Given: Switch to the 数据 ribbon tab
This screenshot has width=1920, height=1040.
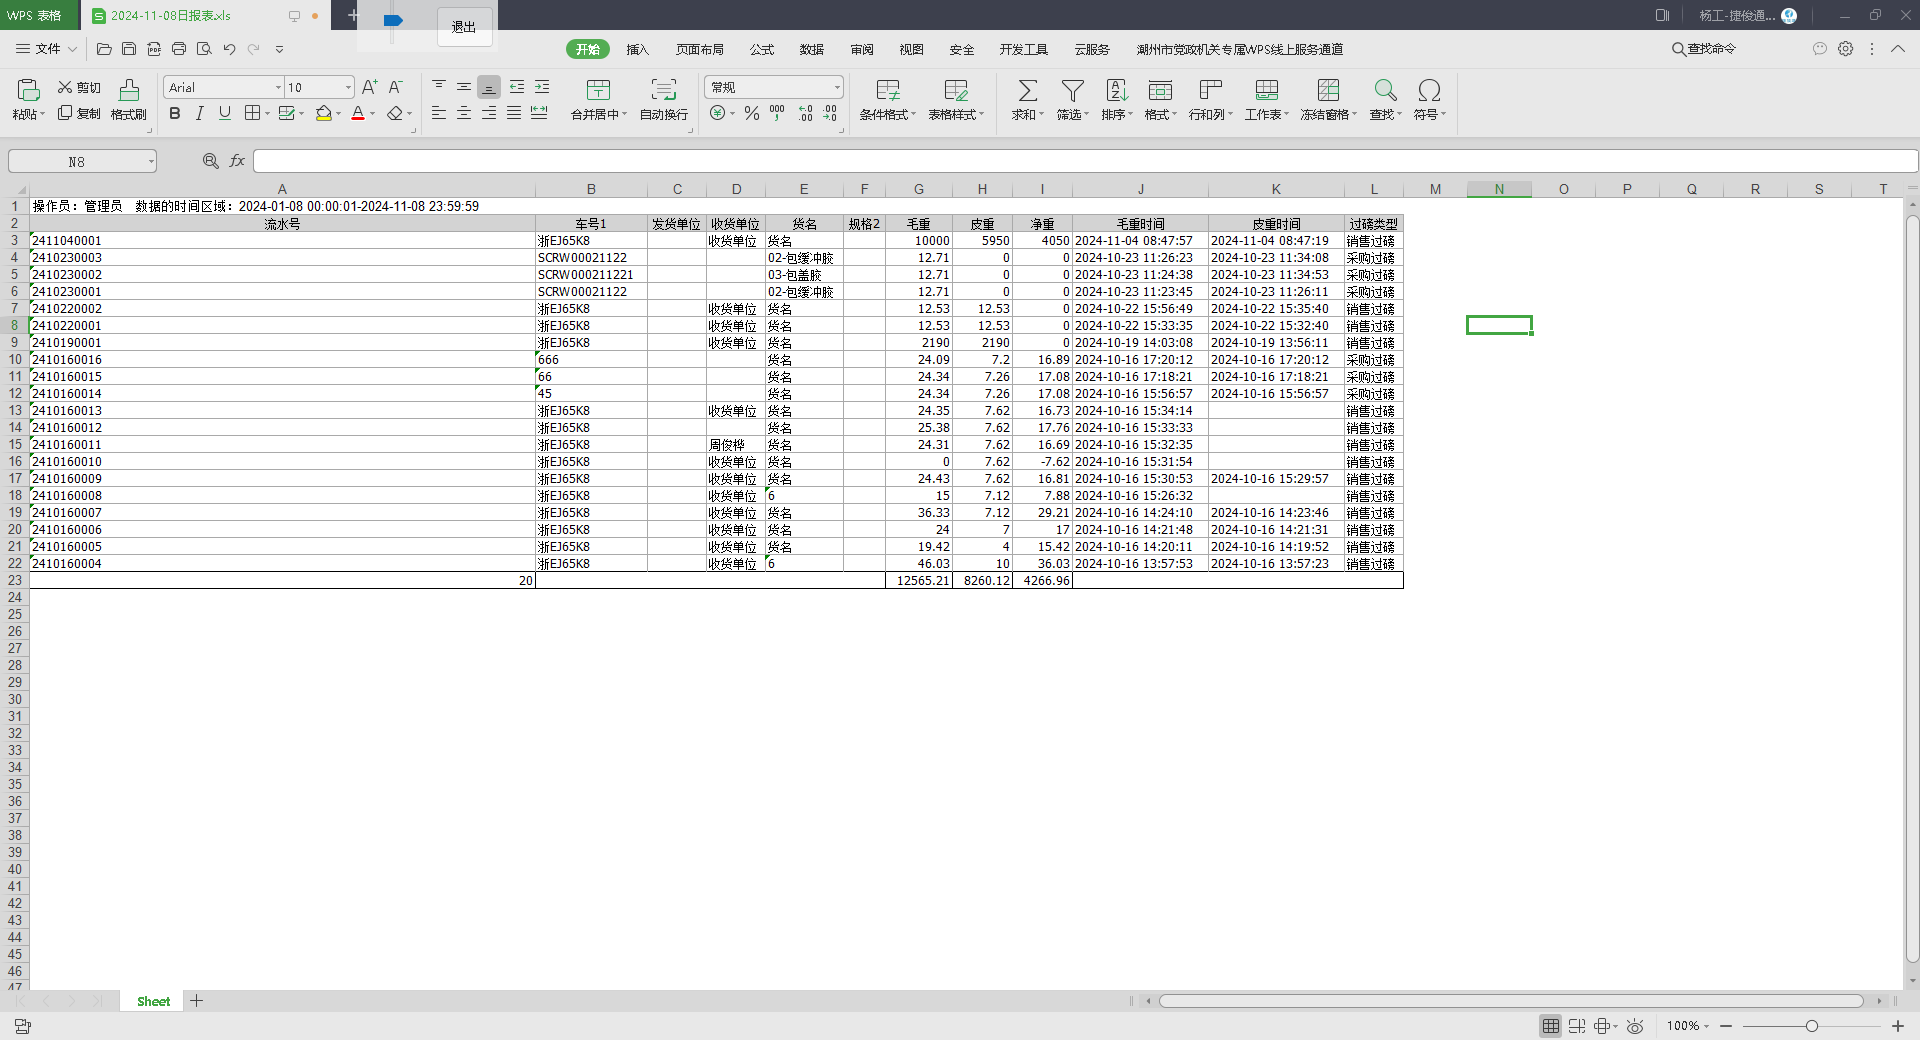Looking at the screenshot, I should 811,49.
